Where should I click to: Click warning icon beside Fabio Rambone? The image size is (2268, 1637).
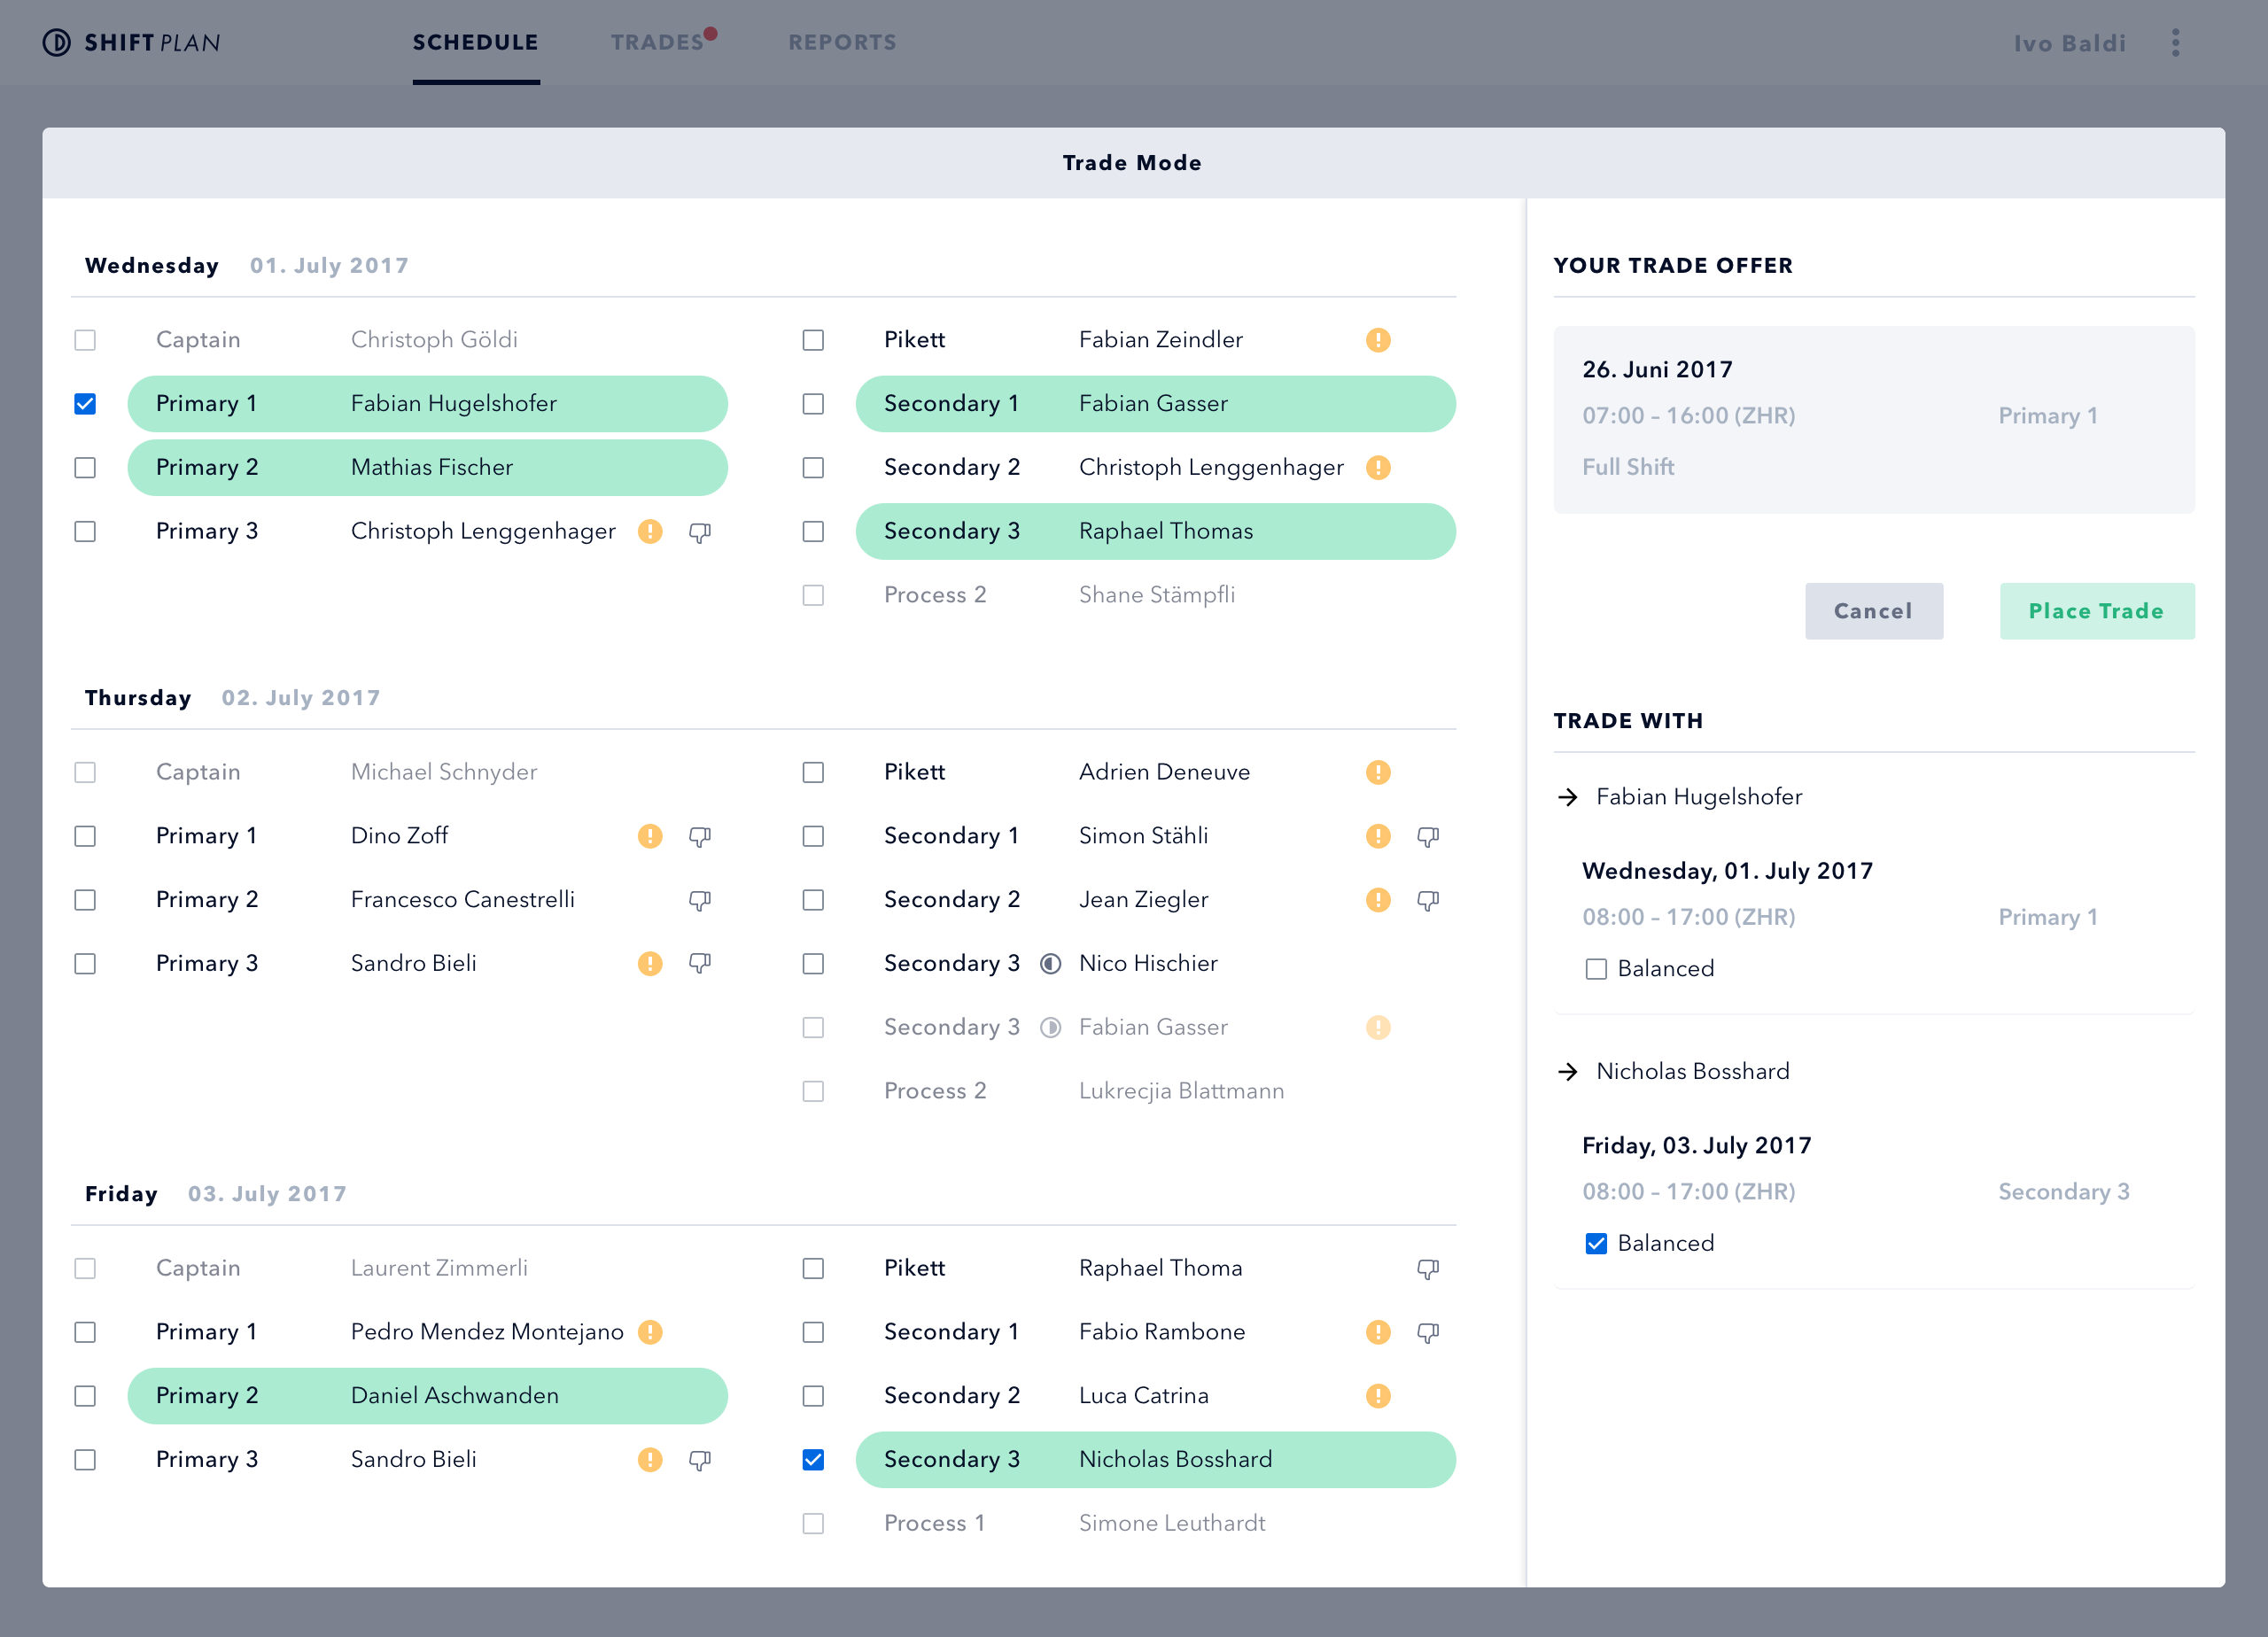(1378, 1332)
